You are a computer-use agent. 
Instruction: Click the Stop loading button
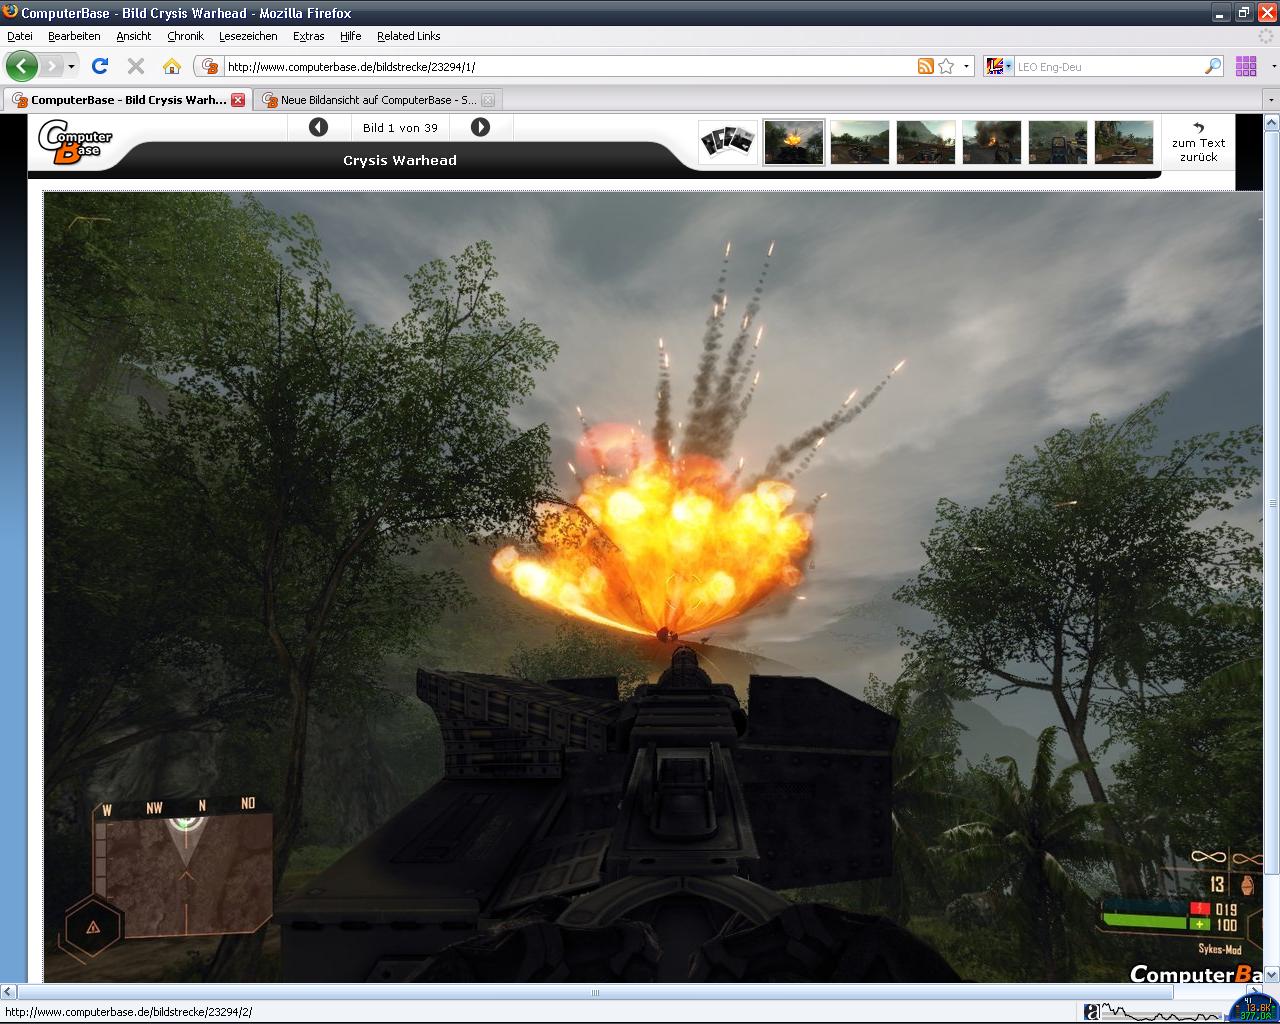pos(136,66)
